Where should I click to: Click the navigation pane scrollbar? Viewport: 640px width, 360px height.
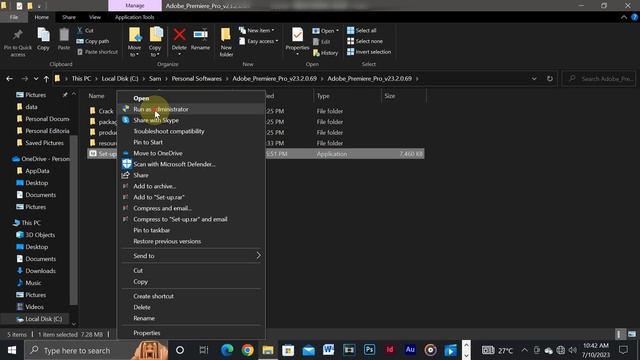click(73, 220)
